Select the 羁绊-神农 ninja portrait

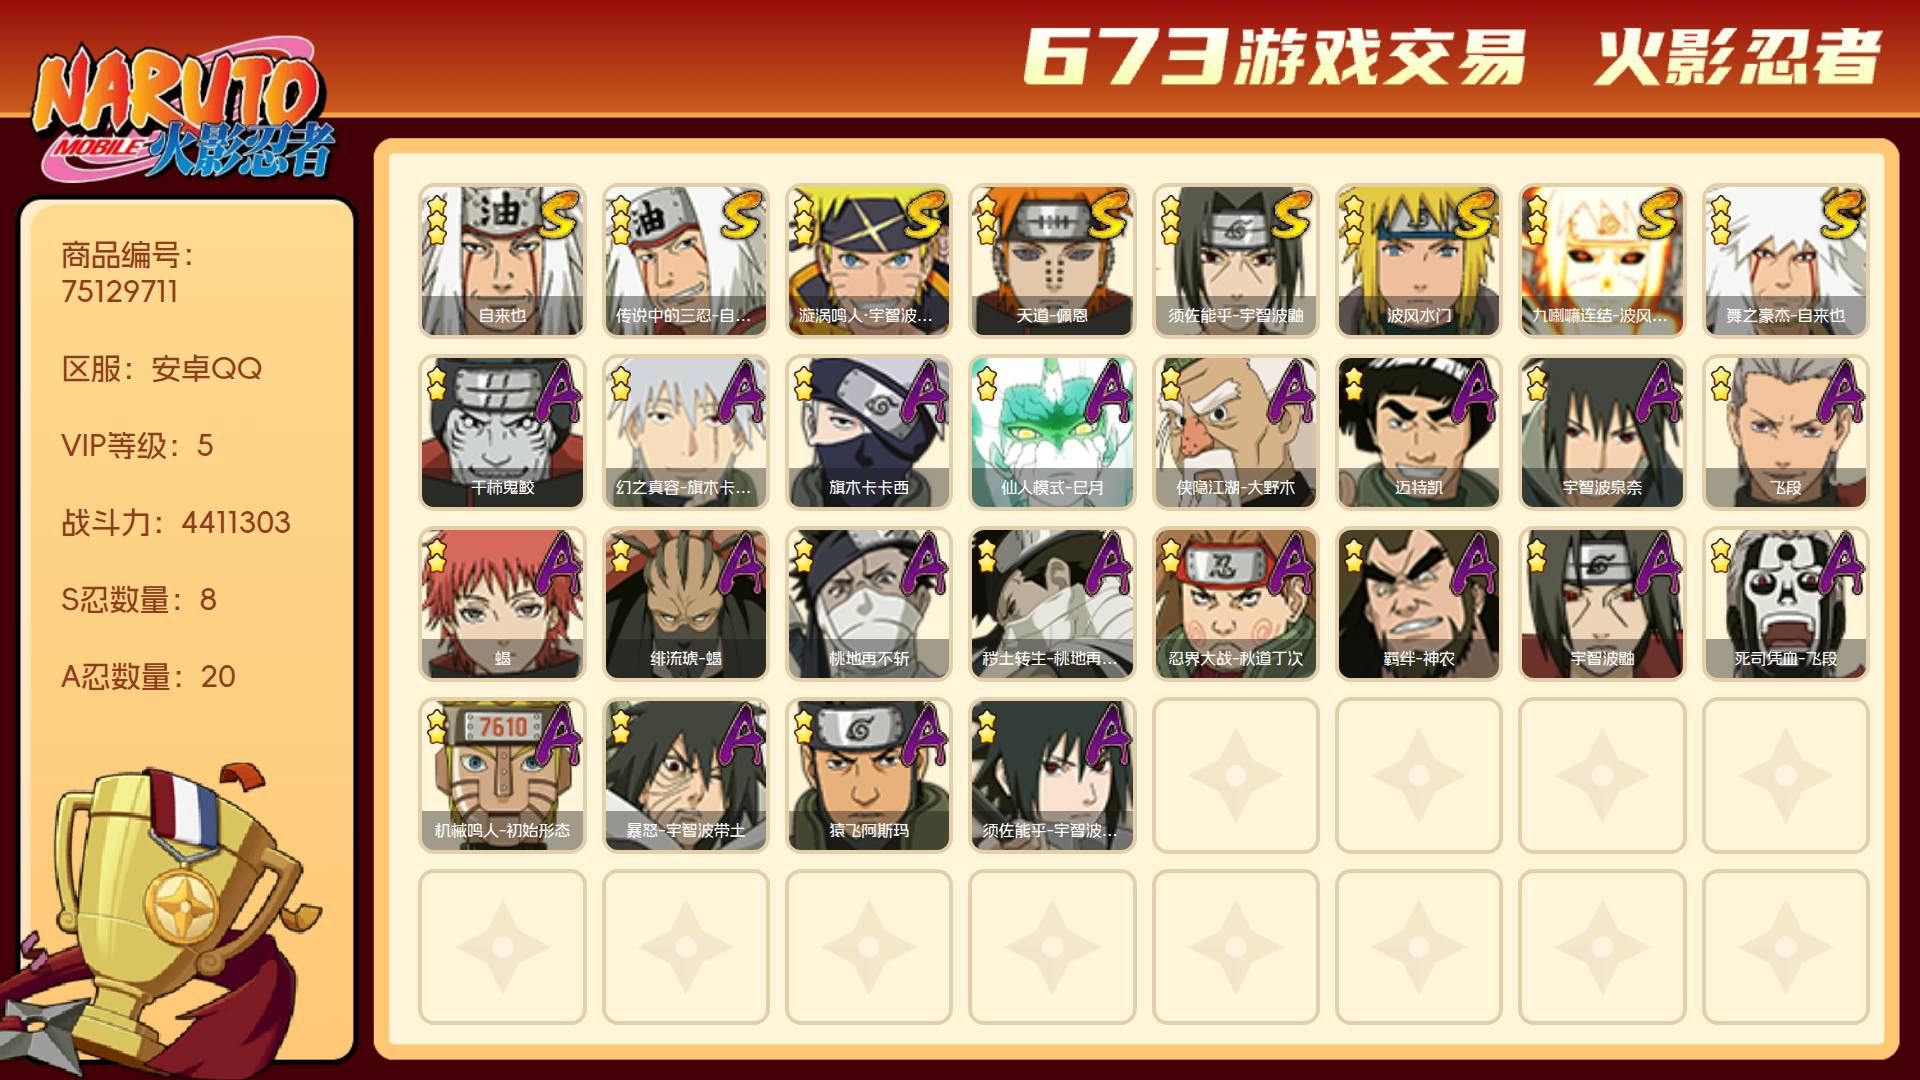click(1418, 604)
